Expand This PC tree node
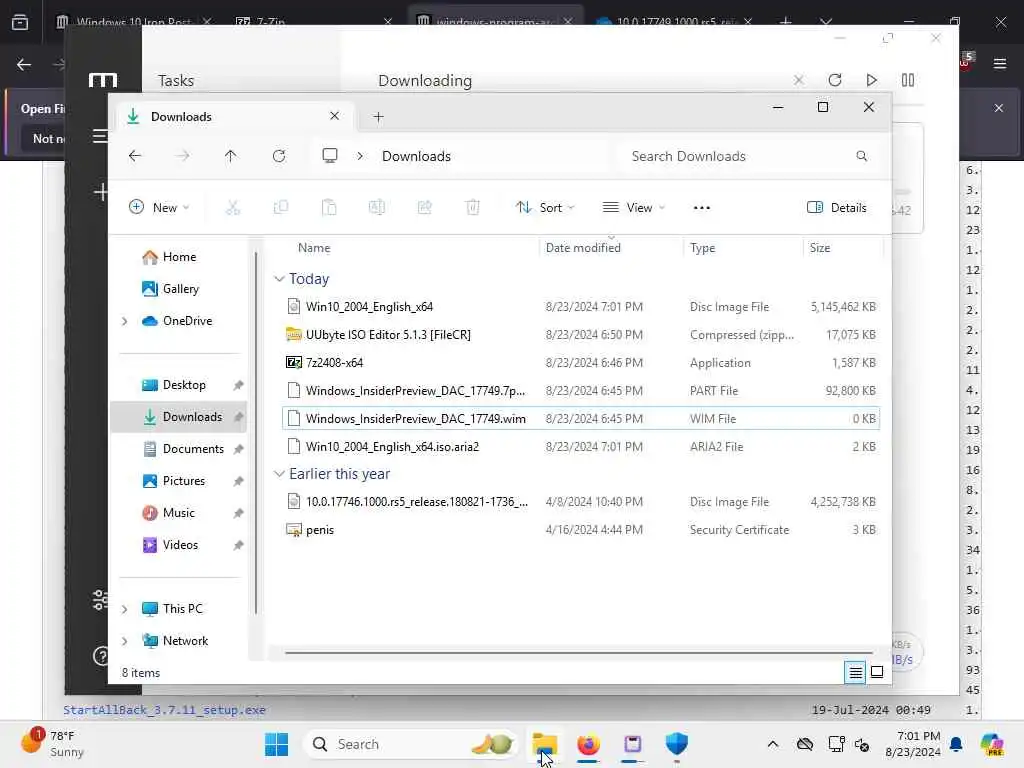 [124, 609]
